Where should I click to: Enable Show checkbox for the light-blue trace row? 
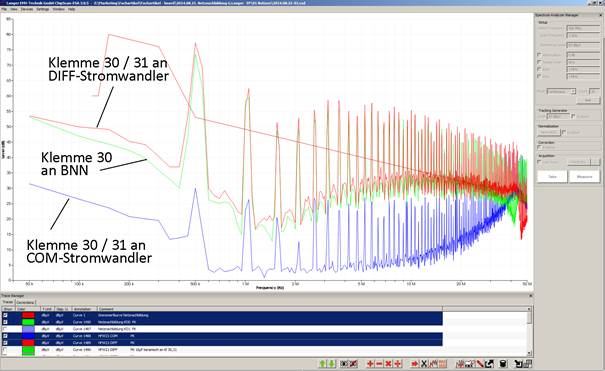click(x=5, y=329)
